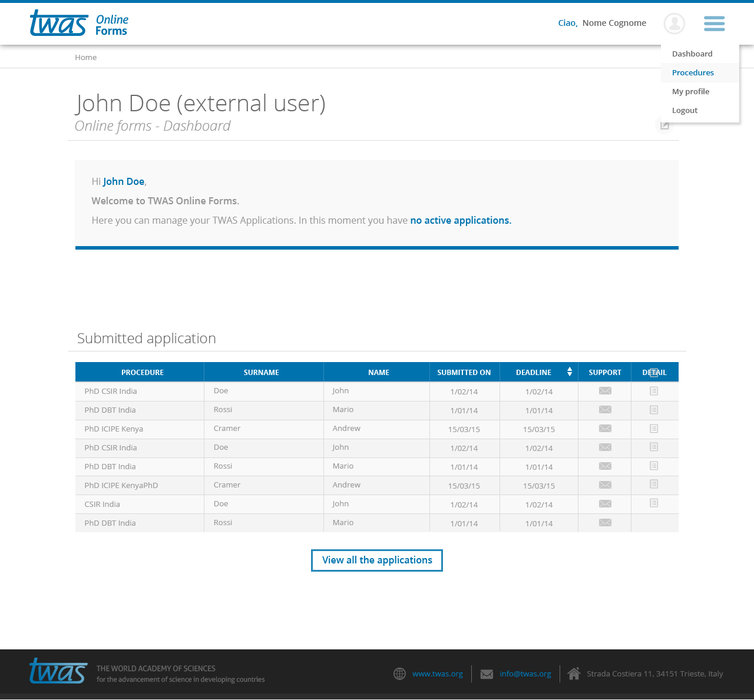
Task: Select Dashboard from the dropdown menu
Action: (x=692, y=54)
